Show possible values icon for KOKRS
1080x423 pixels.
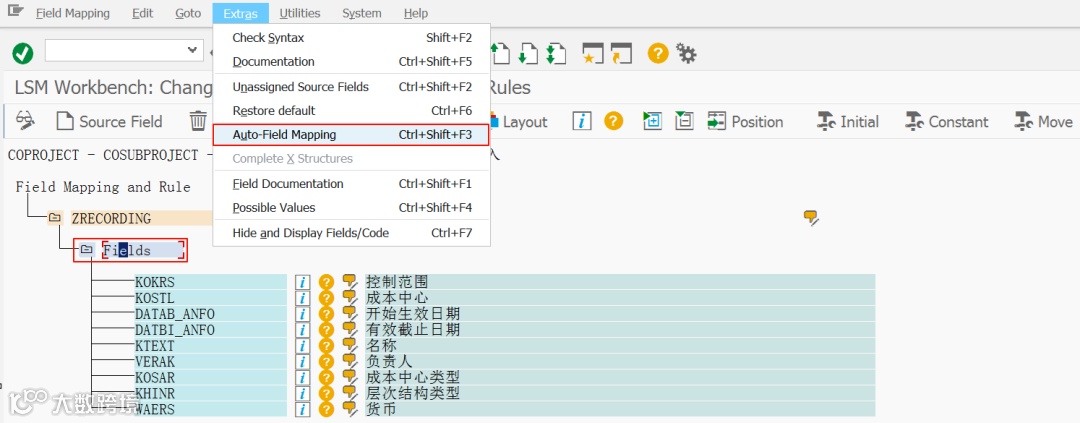326,282
